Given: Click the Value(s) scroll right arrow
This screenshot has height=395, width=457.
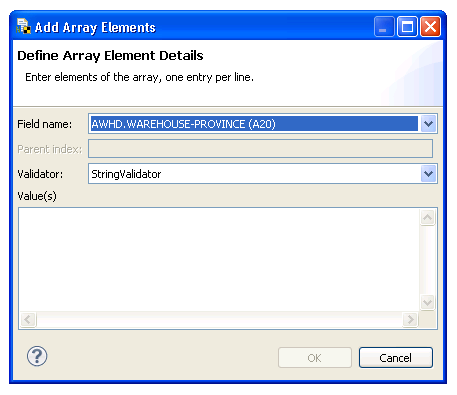Looking at the screenshot, I should [x=410, y=319].
